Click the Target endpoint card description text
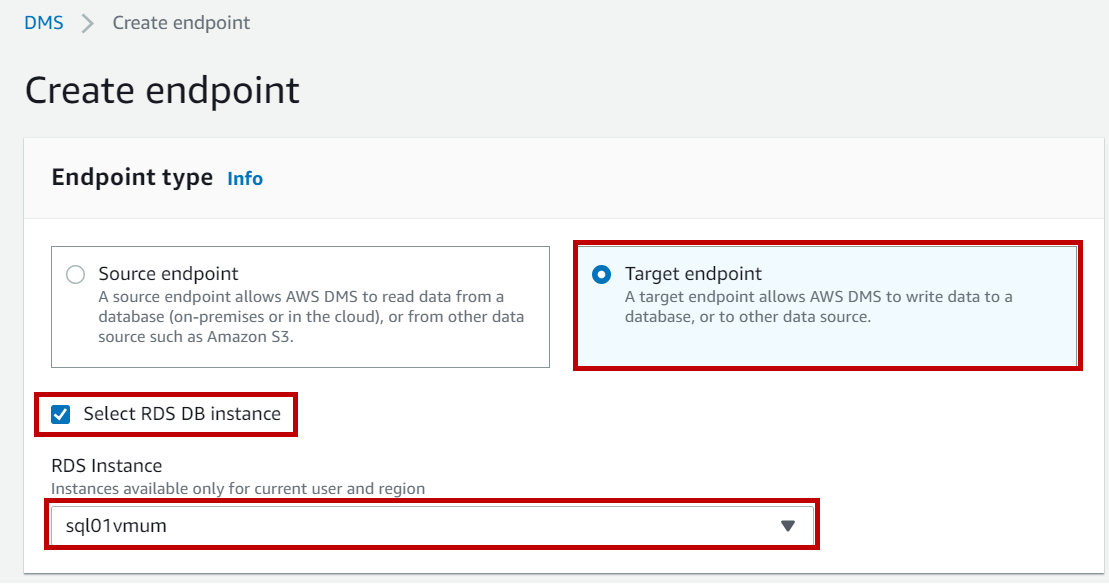Image resolution: width=1109 pixels, height=584 pixels. pos(818,307)
